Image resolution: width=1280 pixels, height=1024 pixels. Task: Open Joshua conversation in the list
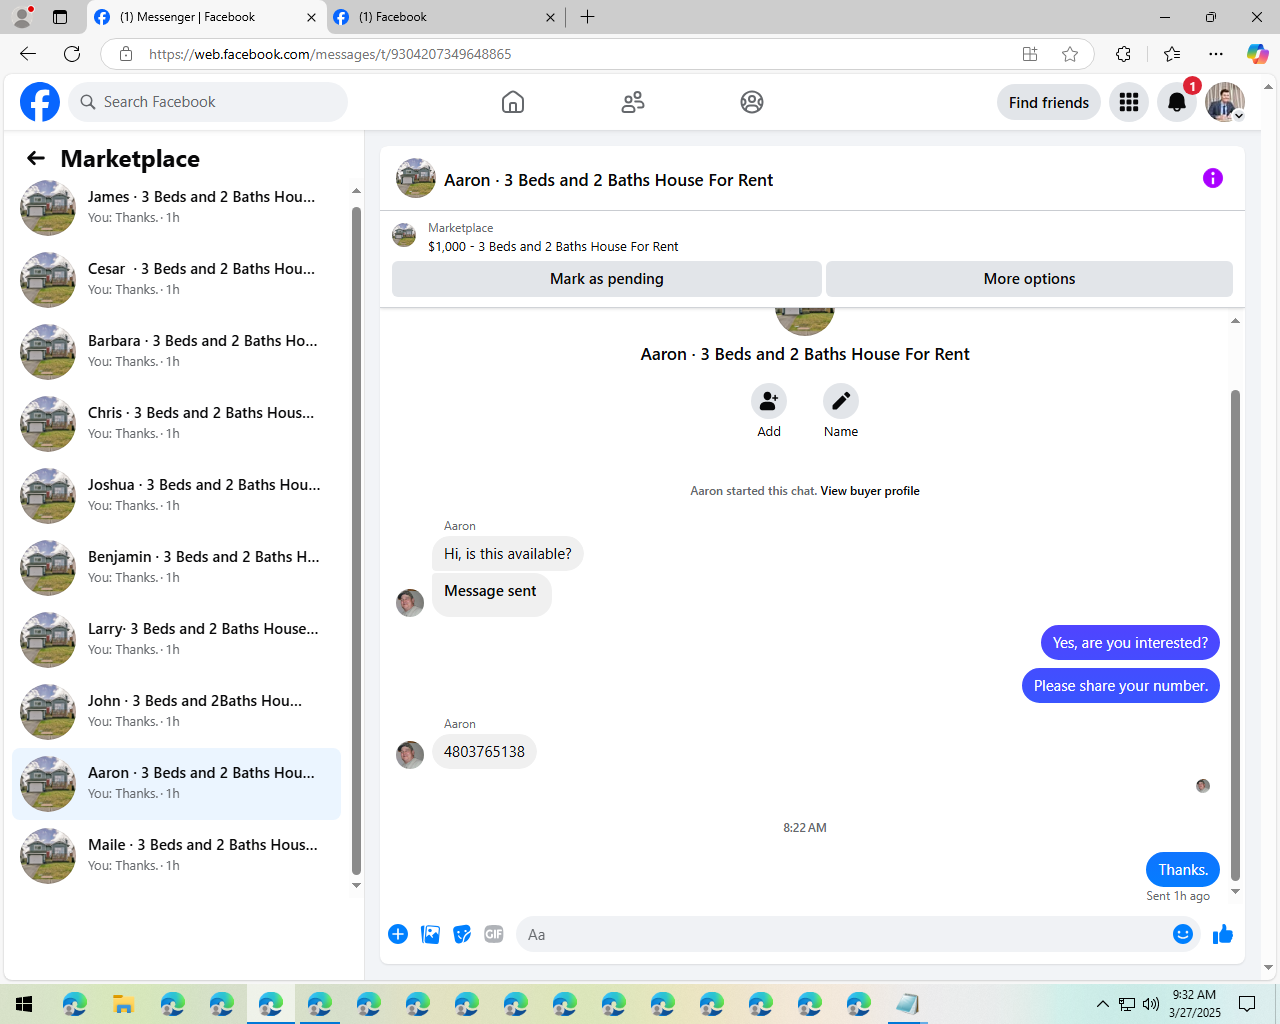pyautogui.click(x=176, y=495)
